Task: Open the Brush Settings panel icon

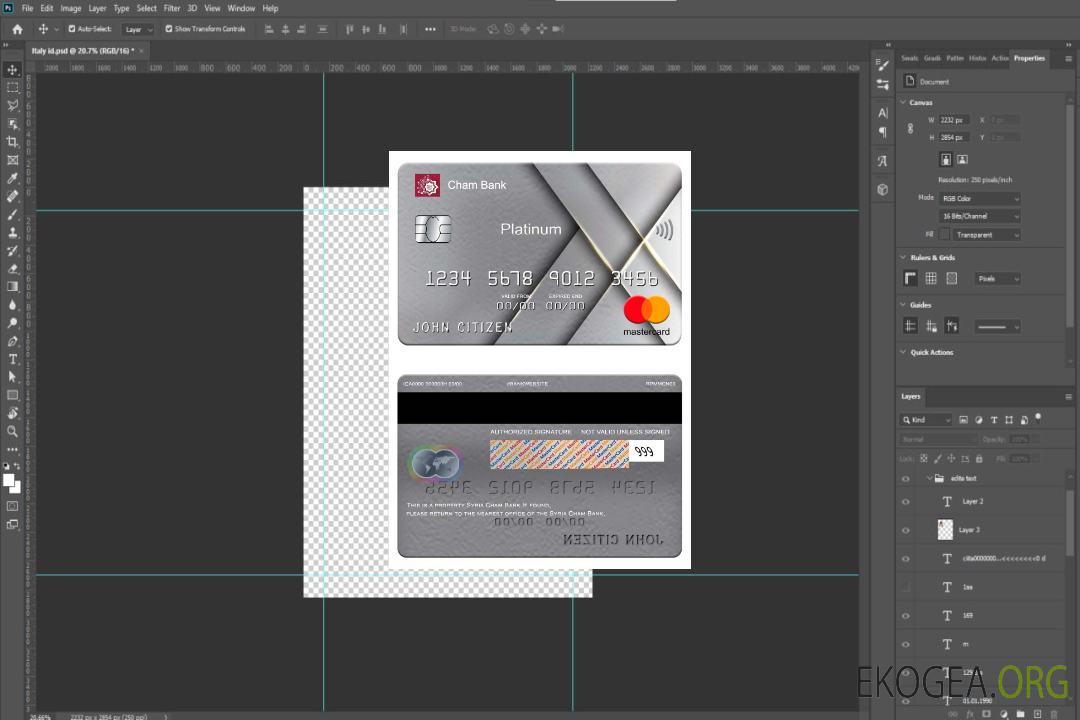Action: (x=883, y=65)
